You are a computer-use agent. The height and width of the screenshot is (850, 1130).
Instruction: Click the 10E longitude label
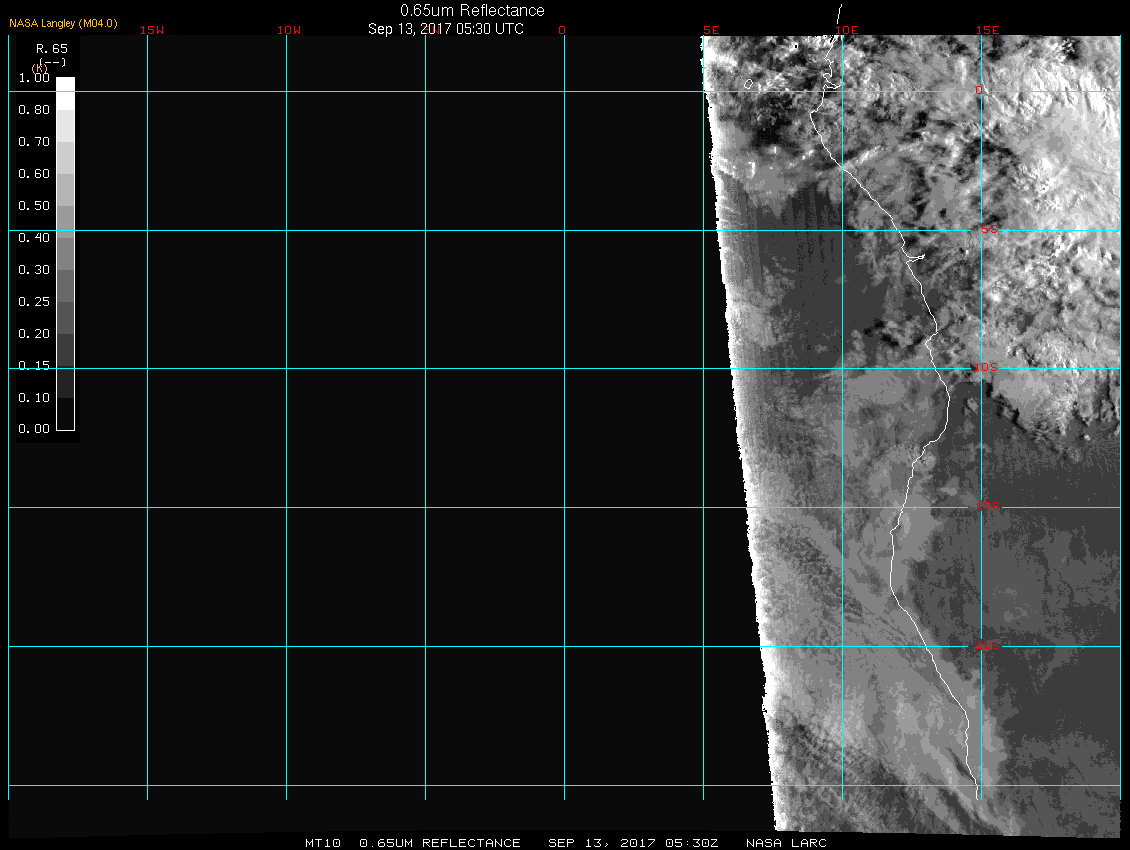click(847, 30)
